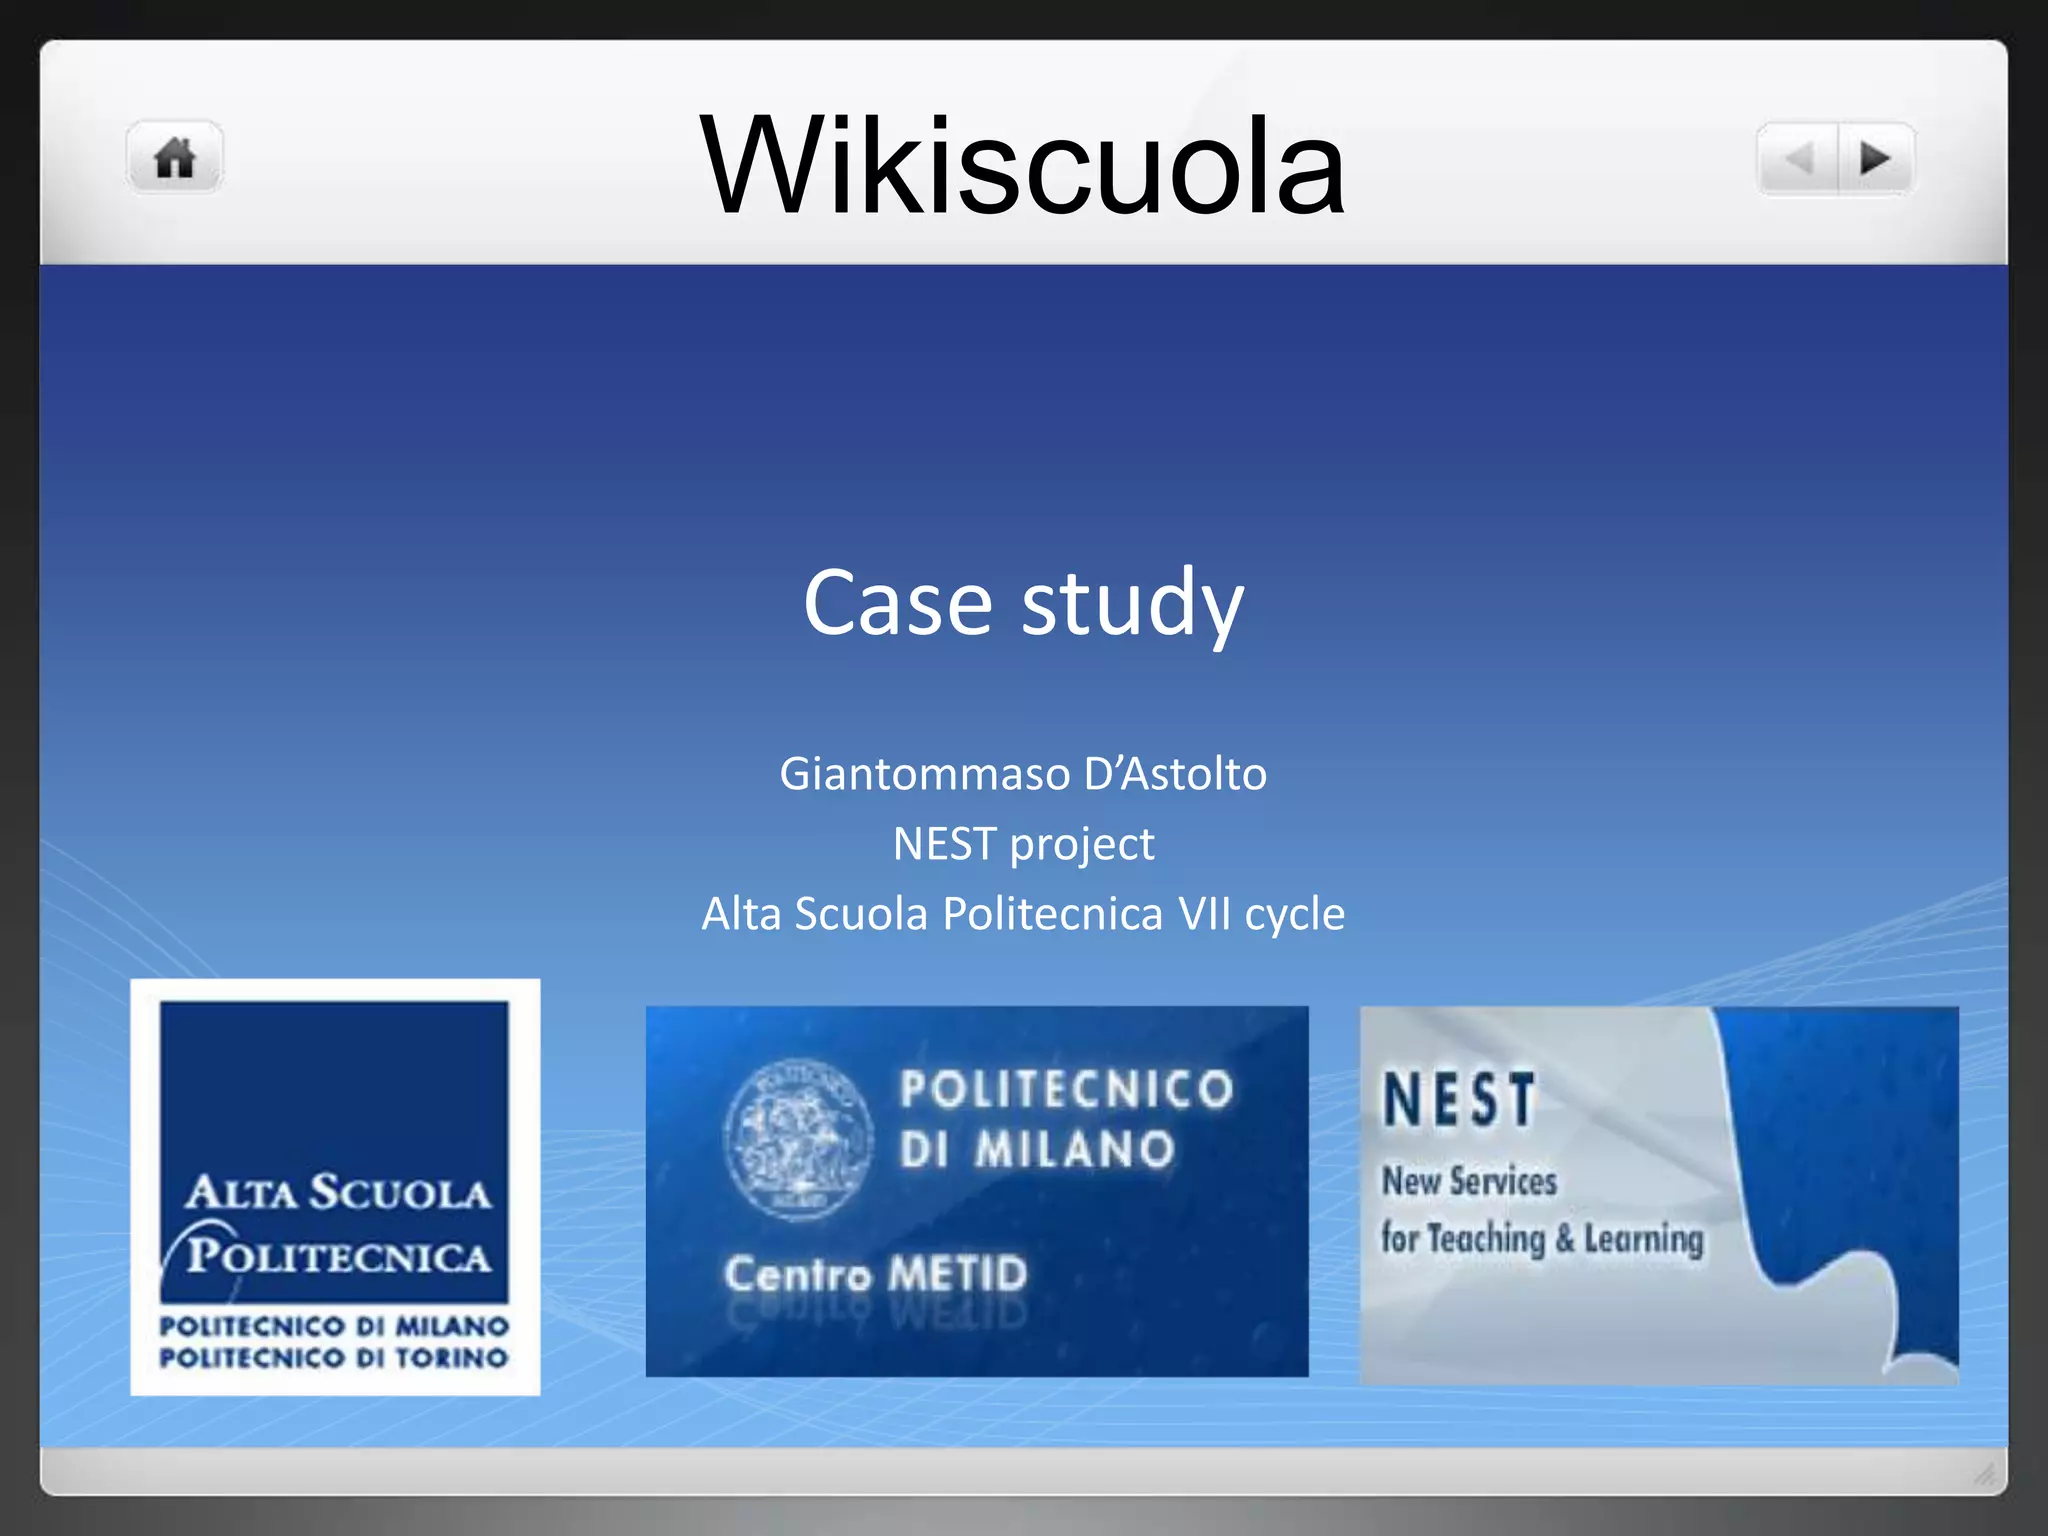Click the Giantommaso D'Astolto author name

[x=1023, y=774]
